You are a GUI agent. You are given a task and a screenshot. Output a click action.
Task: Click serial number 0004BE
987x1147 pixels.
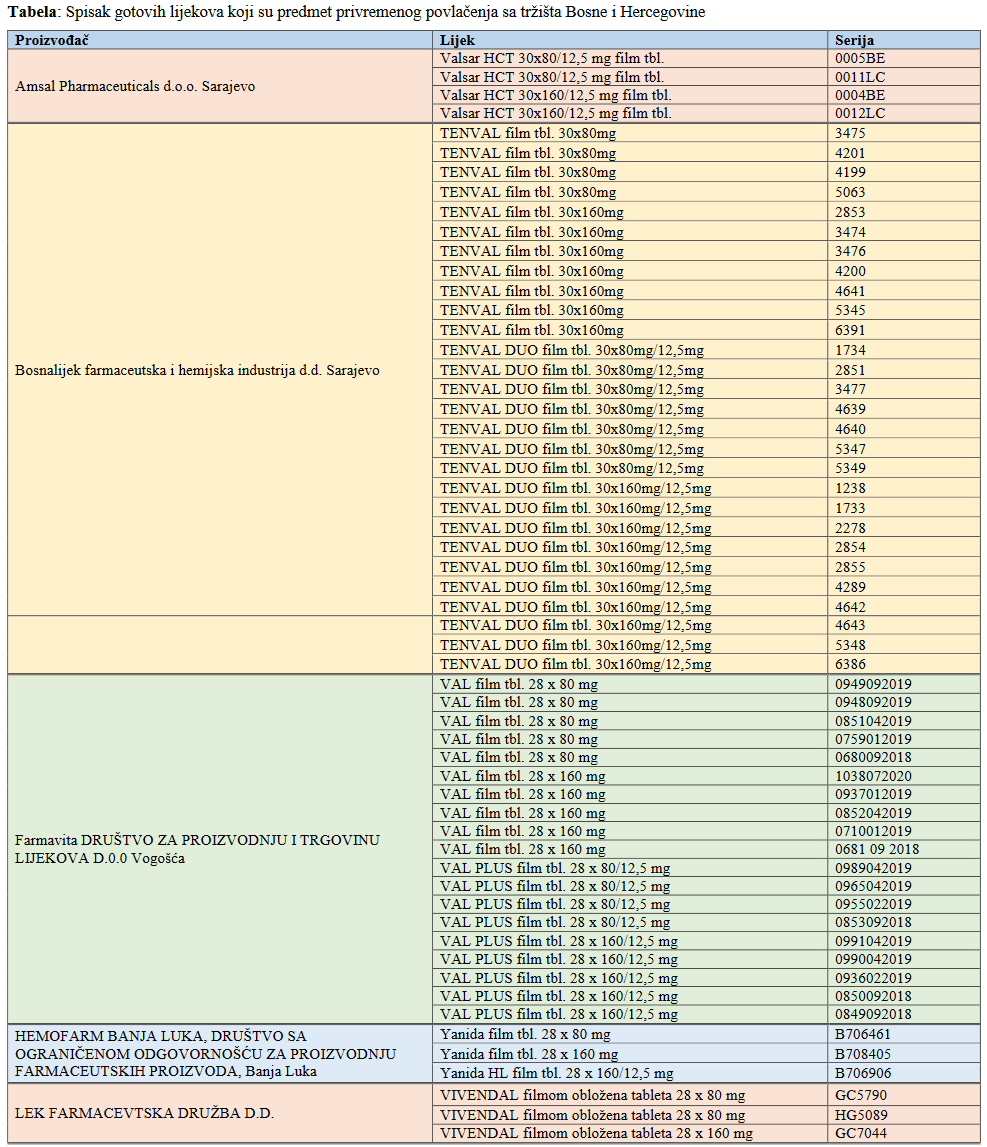pos(860,95)
